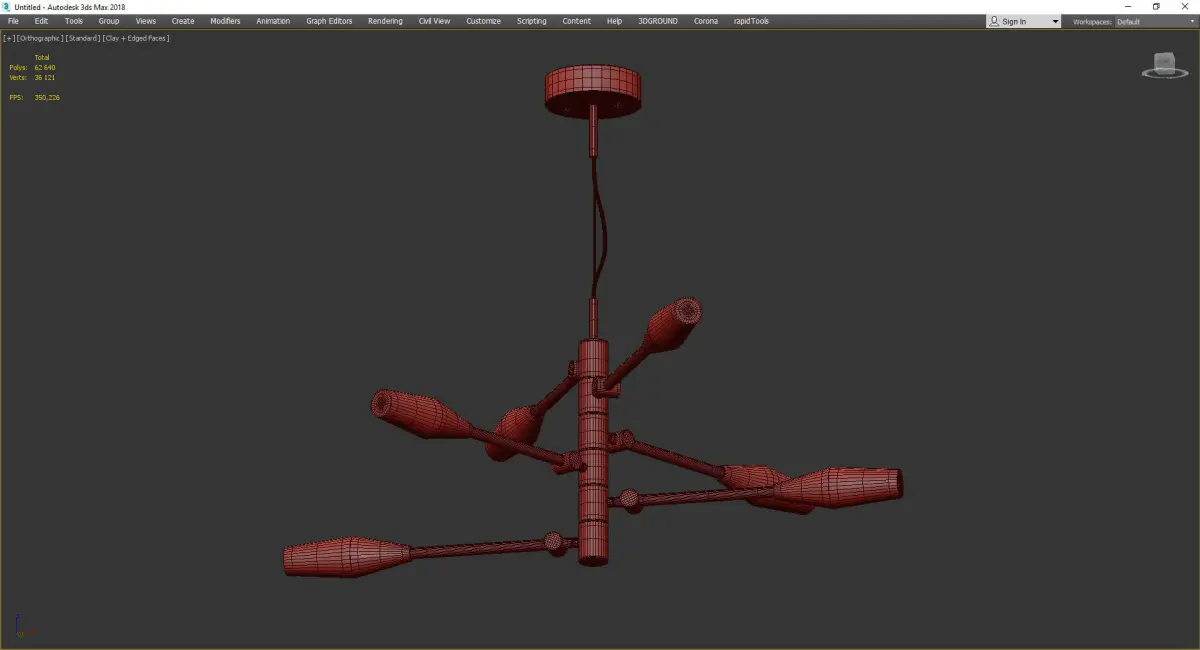The height and width of the screenshot is (650, 1200).
Task: Restore down the 3ds Max window
Action: (1156, 6)
